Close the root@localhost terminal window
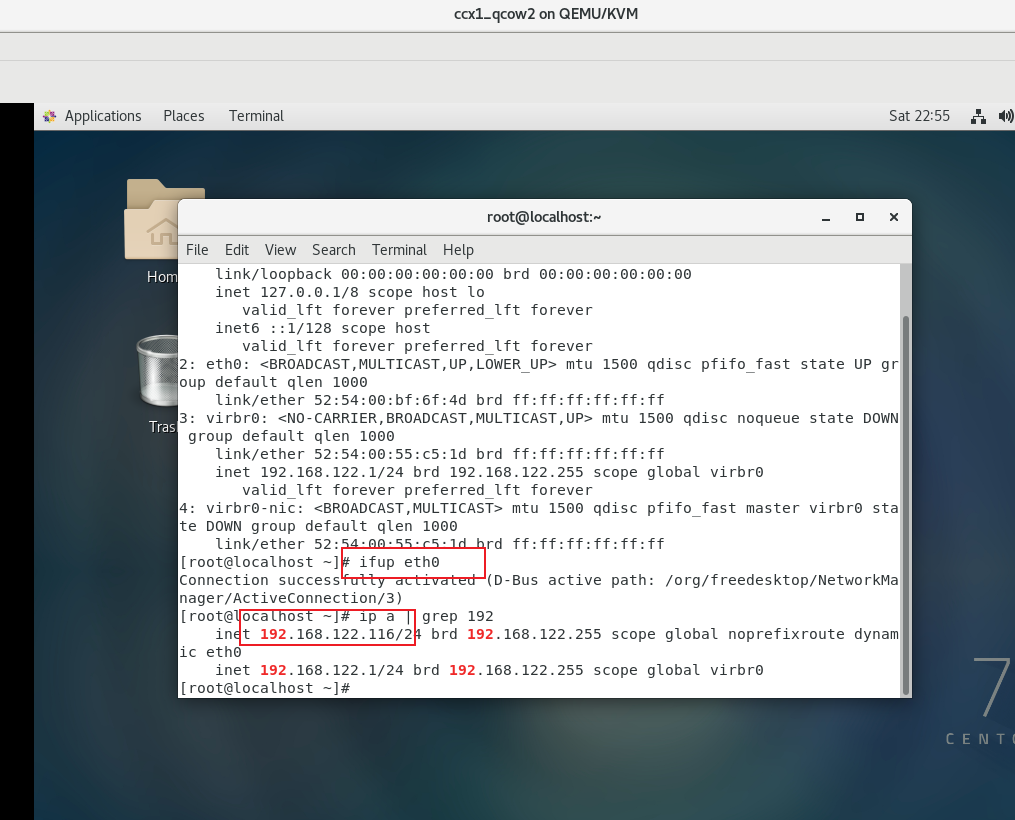Image resolution: width=1015 pixels, height=820 pixels. coord(894,217)
